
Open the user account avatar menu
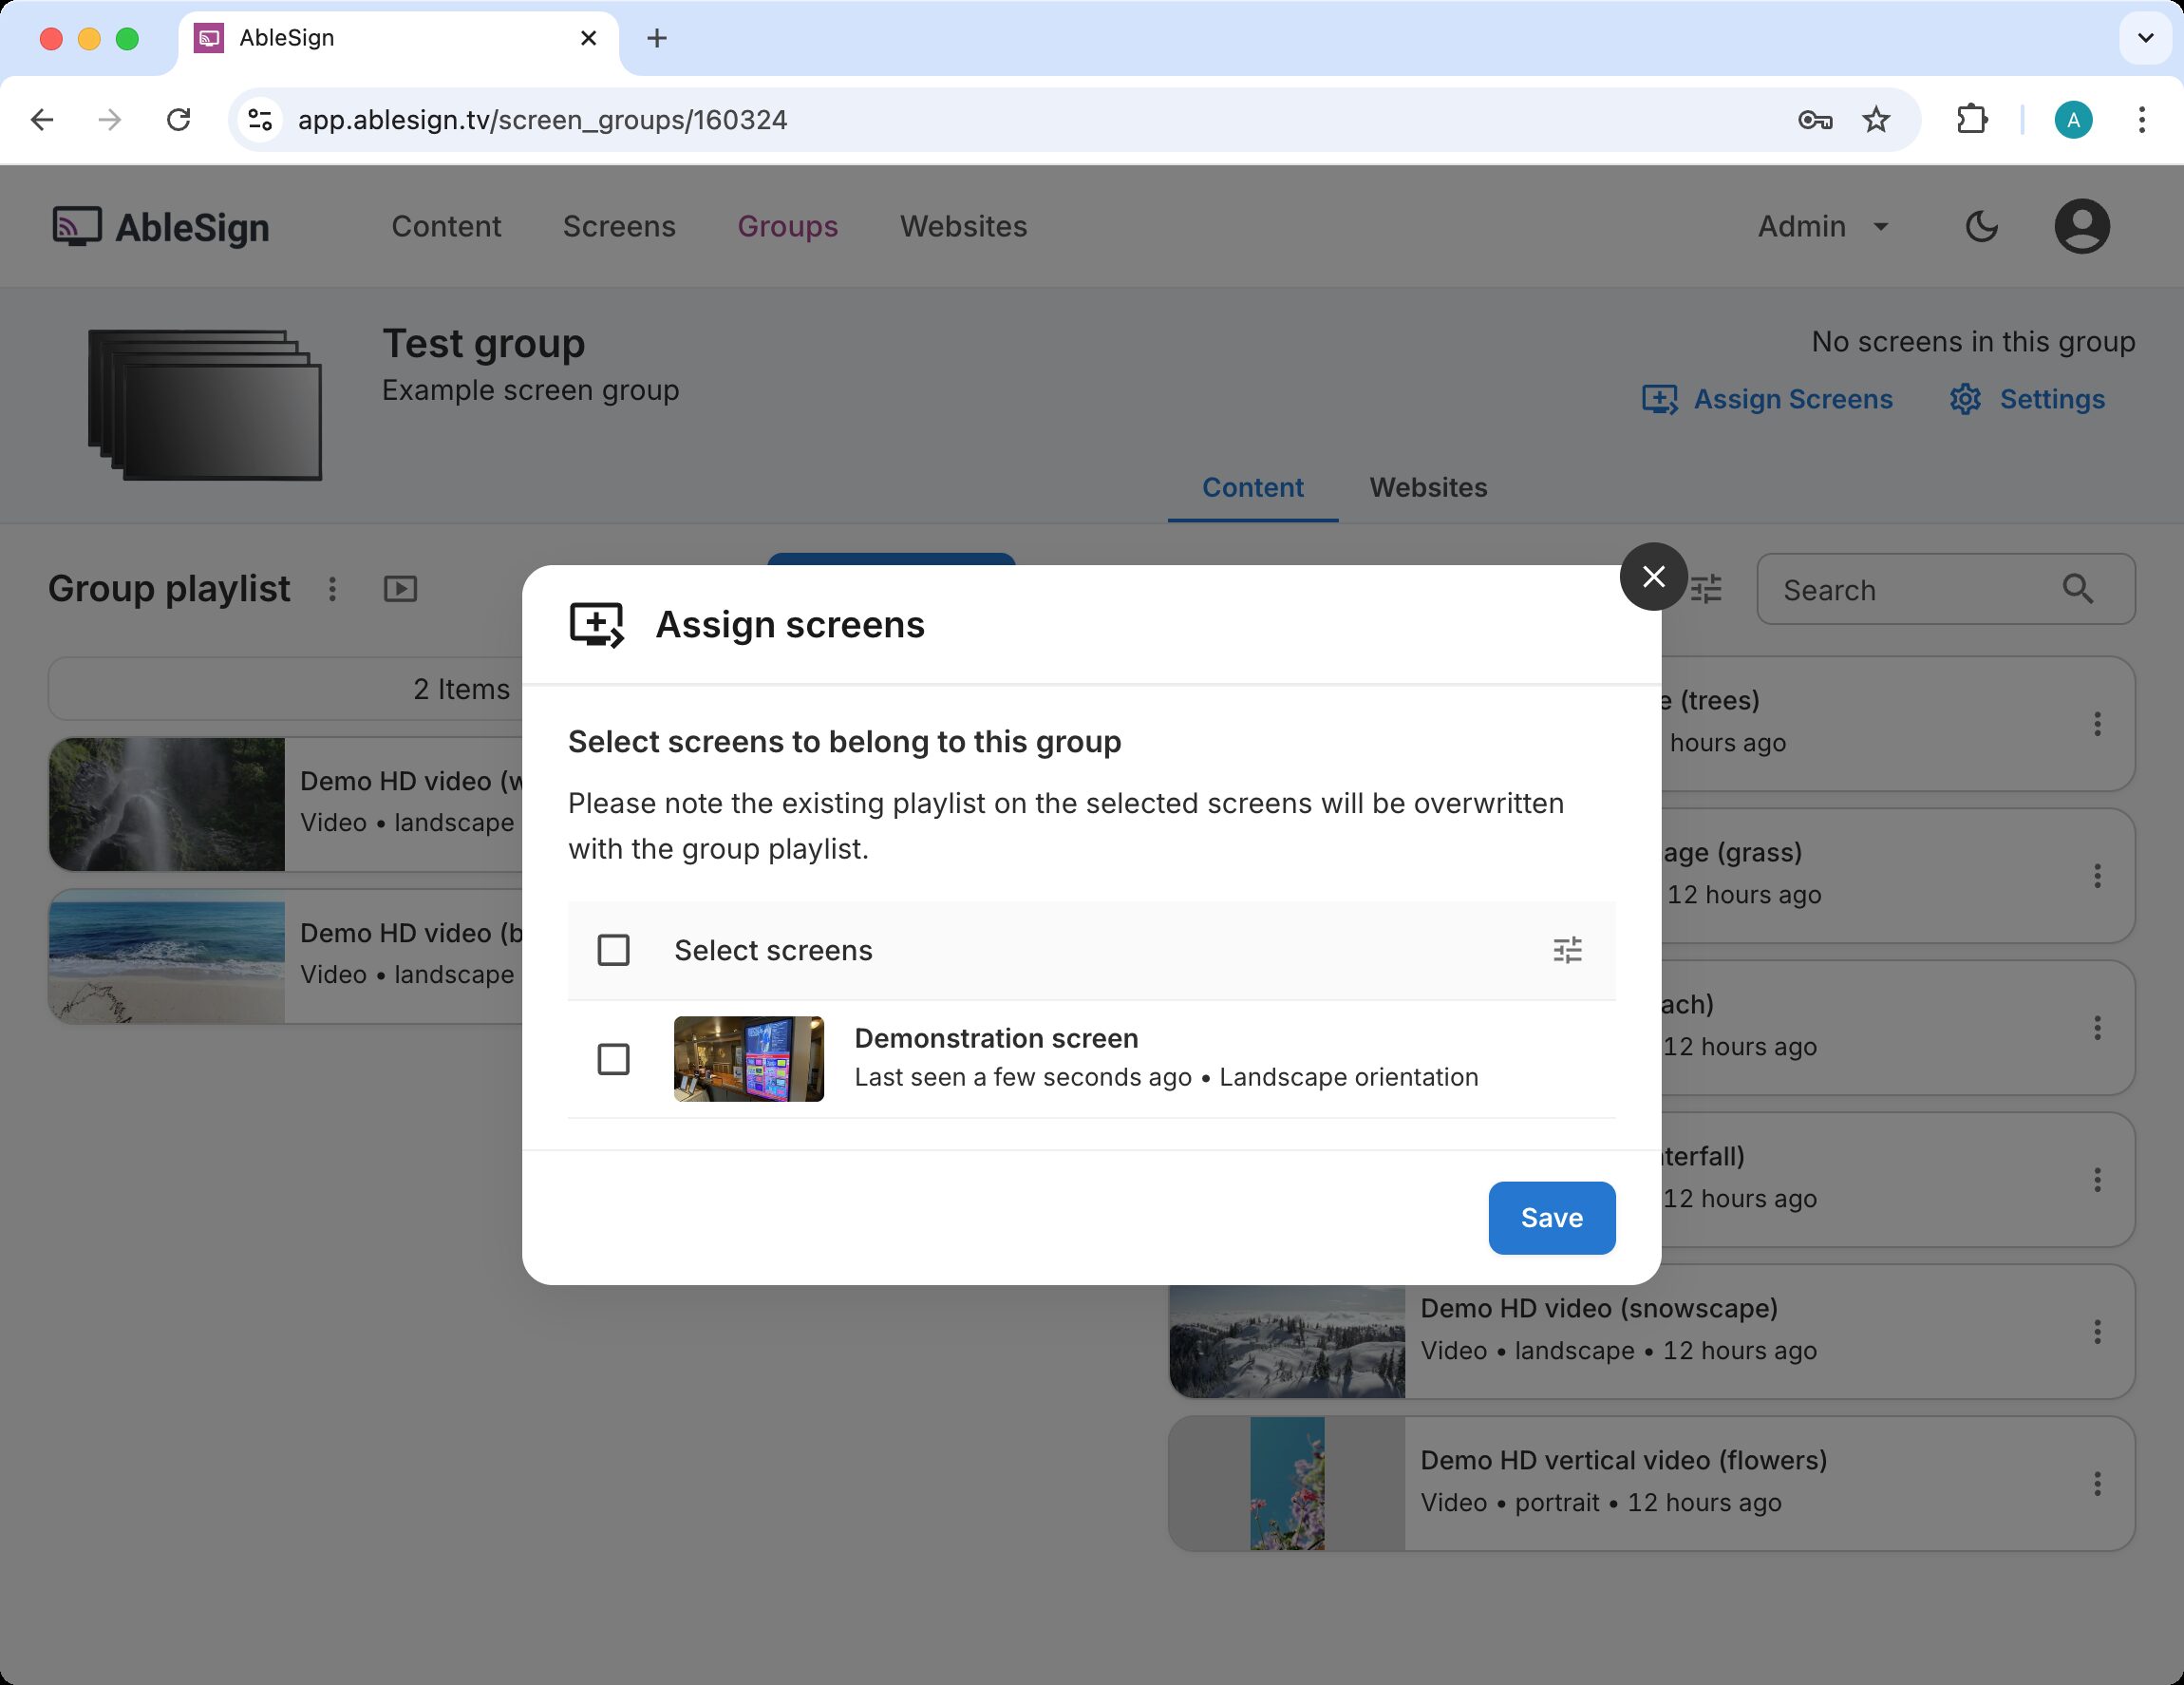click(x=2081, y=227)
